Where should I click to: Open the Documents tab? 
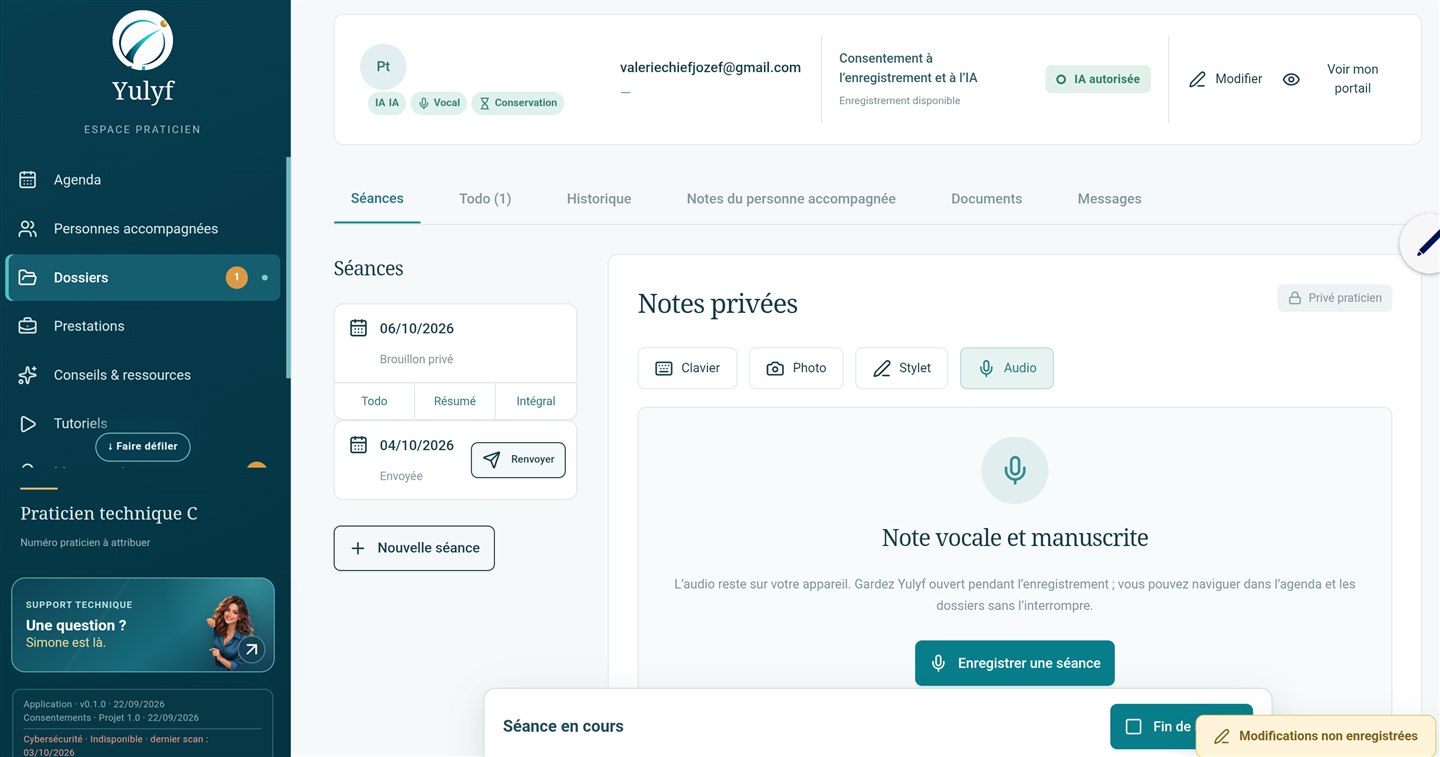point(986,199)
